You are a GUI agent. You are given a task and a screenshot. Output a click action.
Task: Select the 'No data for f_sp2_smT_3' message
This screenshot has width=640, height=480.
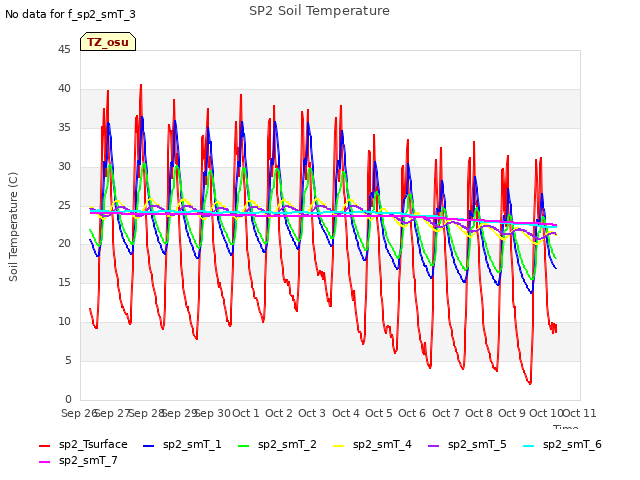[x=70, y=14]
